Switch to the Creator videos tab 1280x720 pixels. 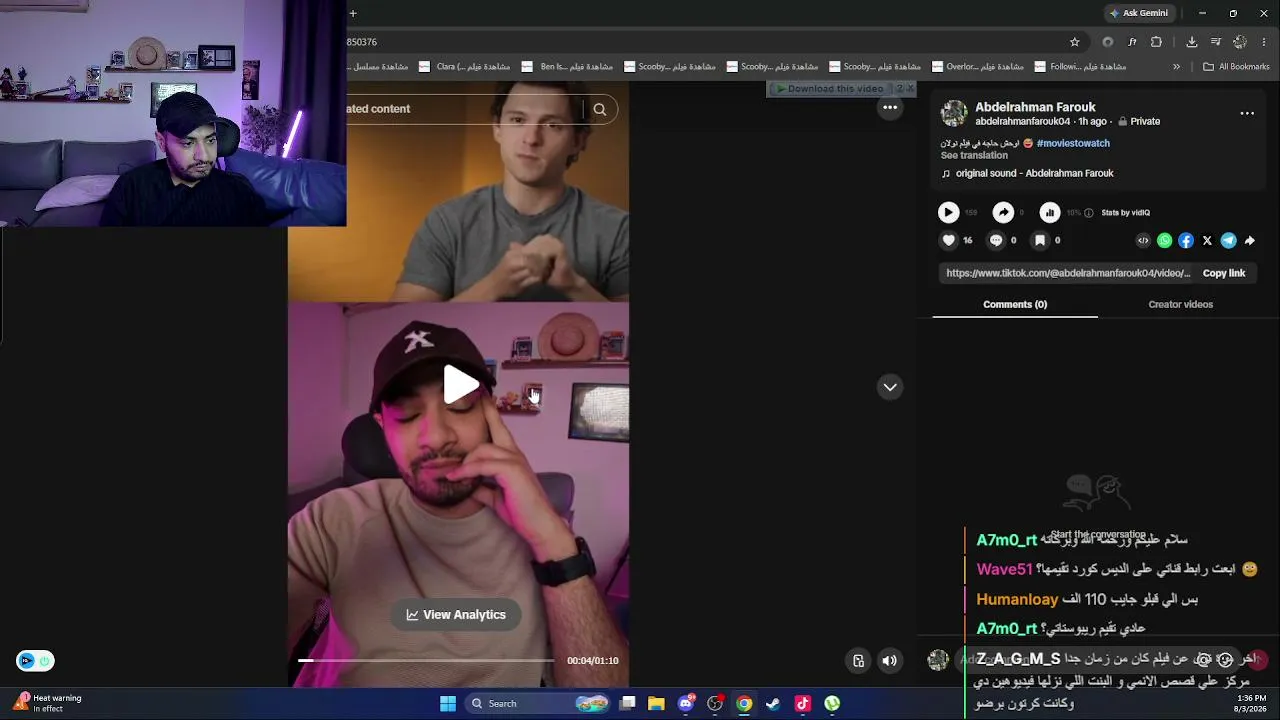click(1180, 304)
